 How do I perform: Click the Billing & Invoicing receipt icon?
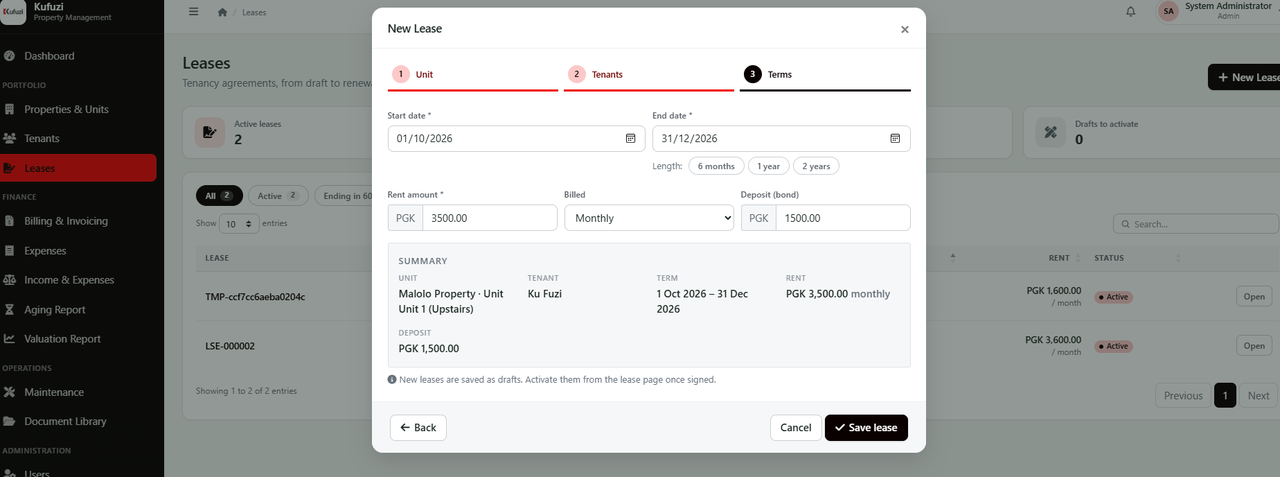(x=10, y=221)
